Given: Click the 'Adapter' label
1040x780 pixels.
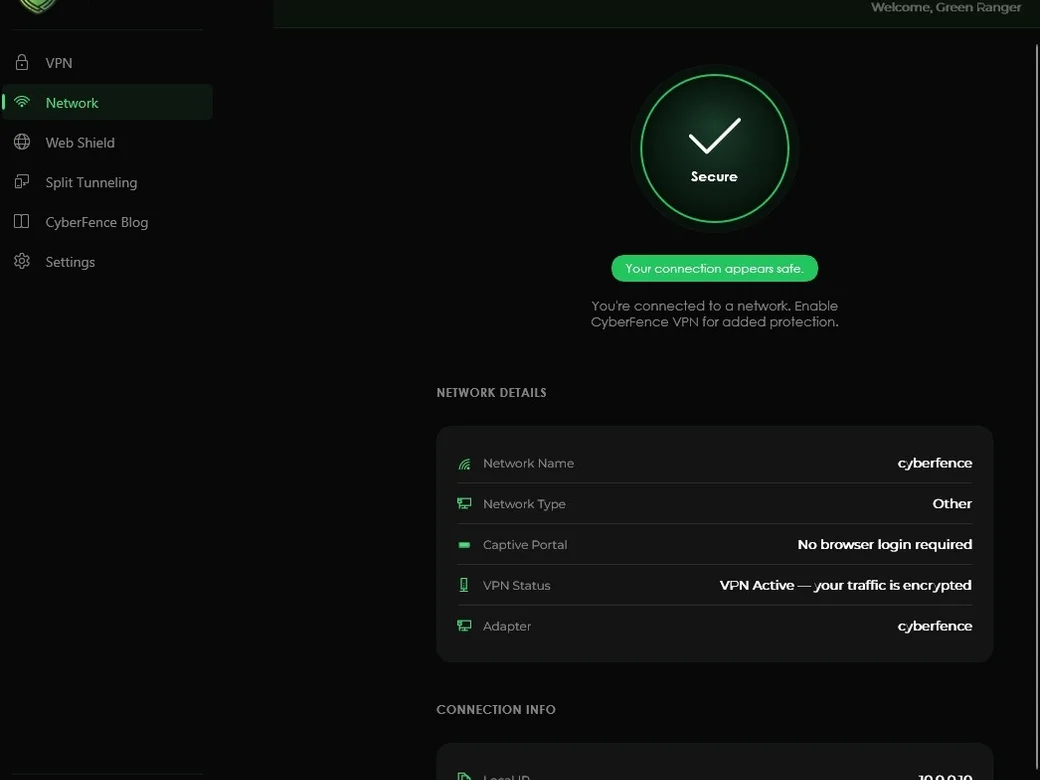Looking at the screenshot, I should pos(507,626).
